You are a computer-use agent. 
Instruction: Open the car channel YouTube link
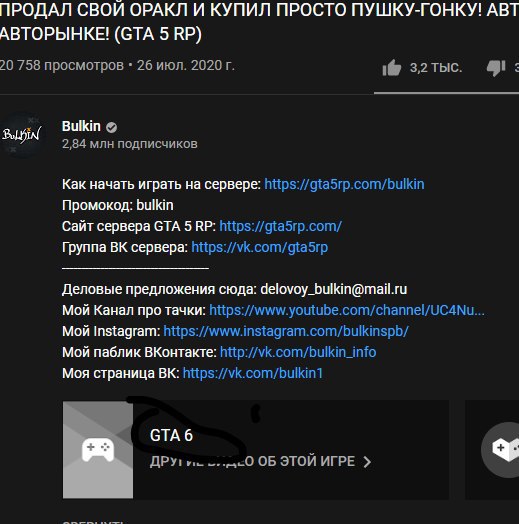[347, 310]
